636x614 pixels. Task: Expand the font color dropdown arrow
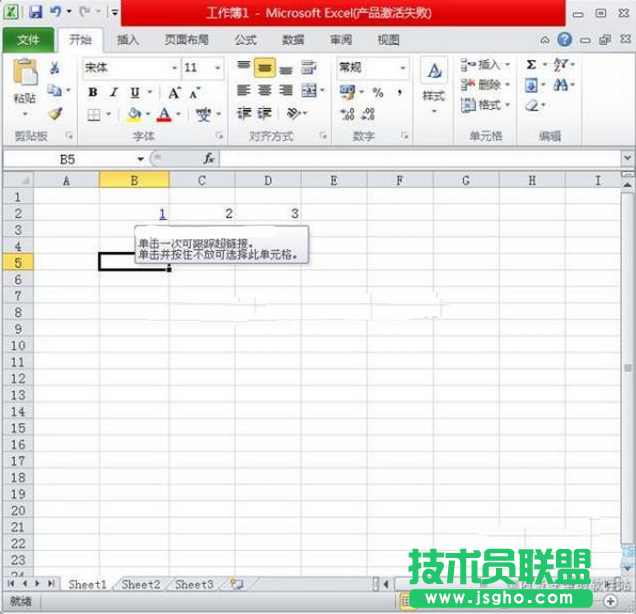179,114
